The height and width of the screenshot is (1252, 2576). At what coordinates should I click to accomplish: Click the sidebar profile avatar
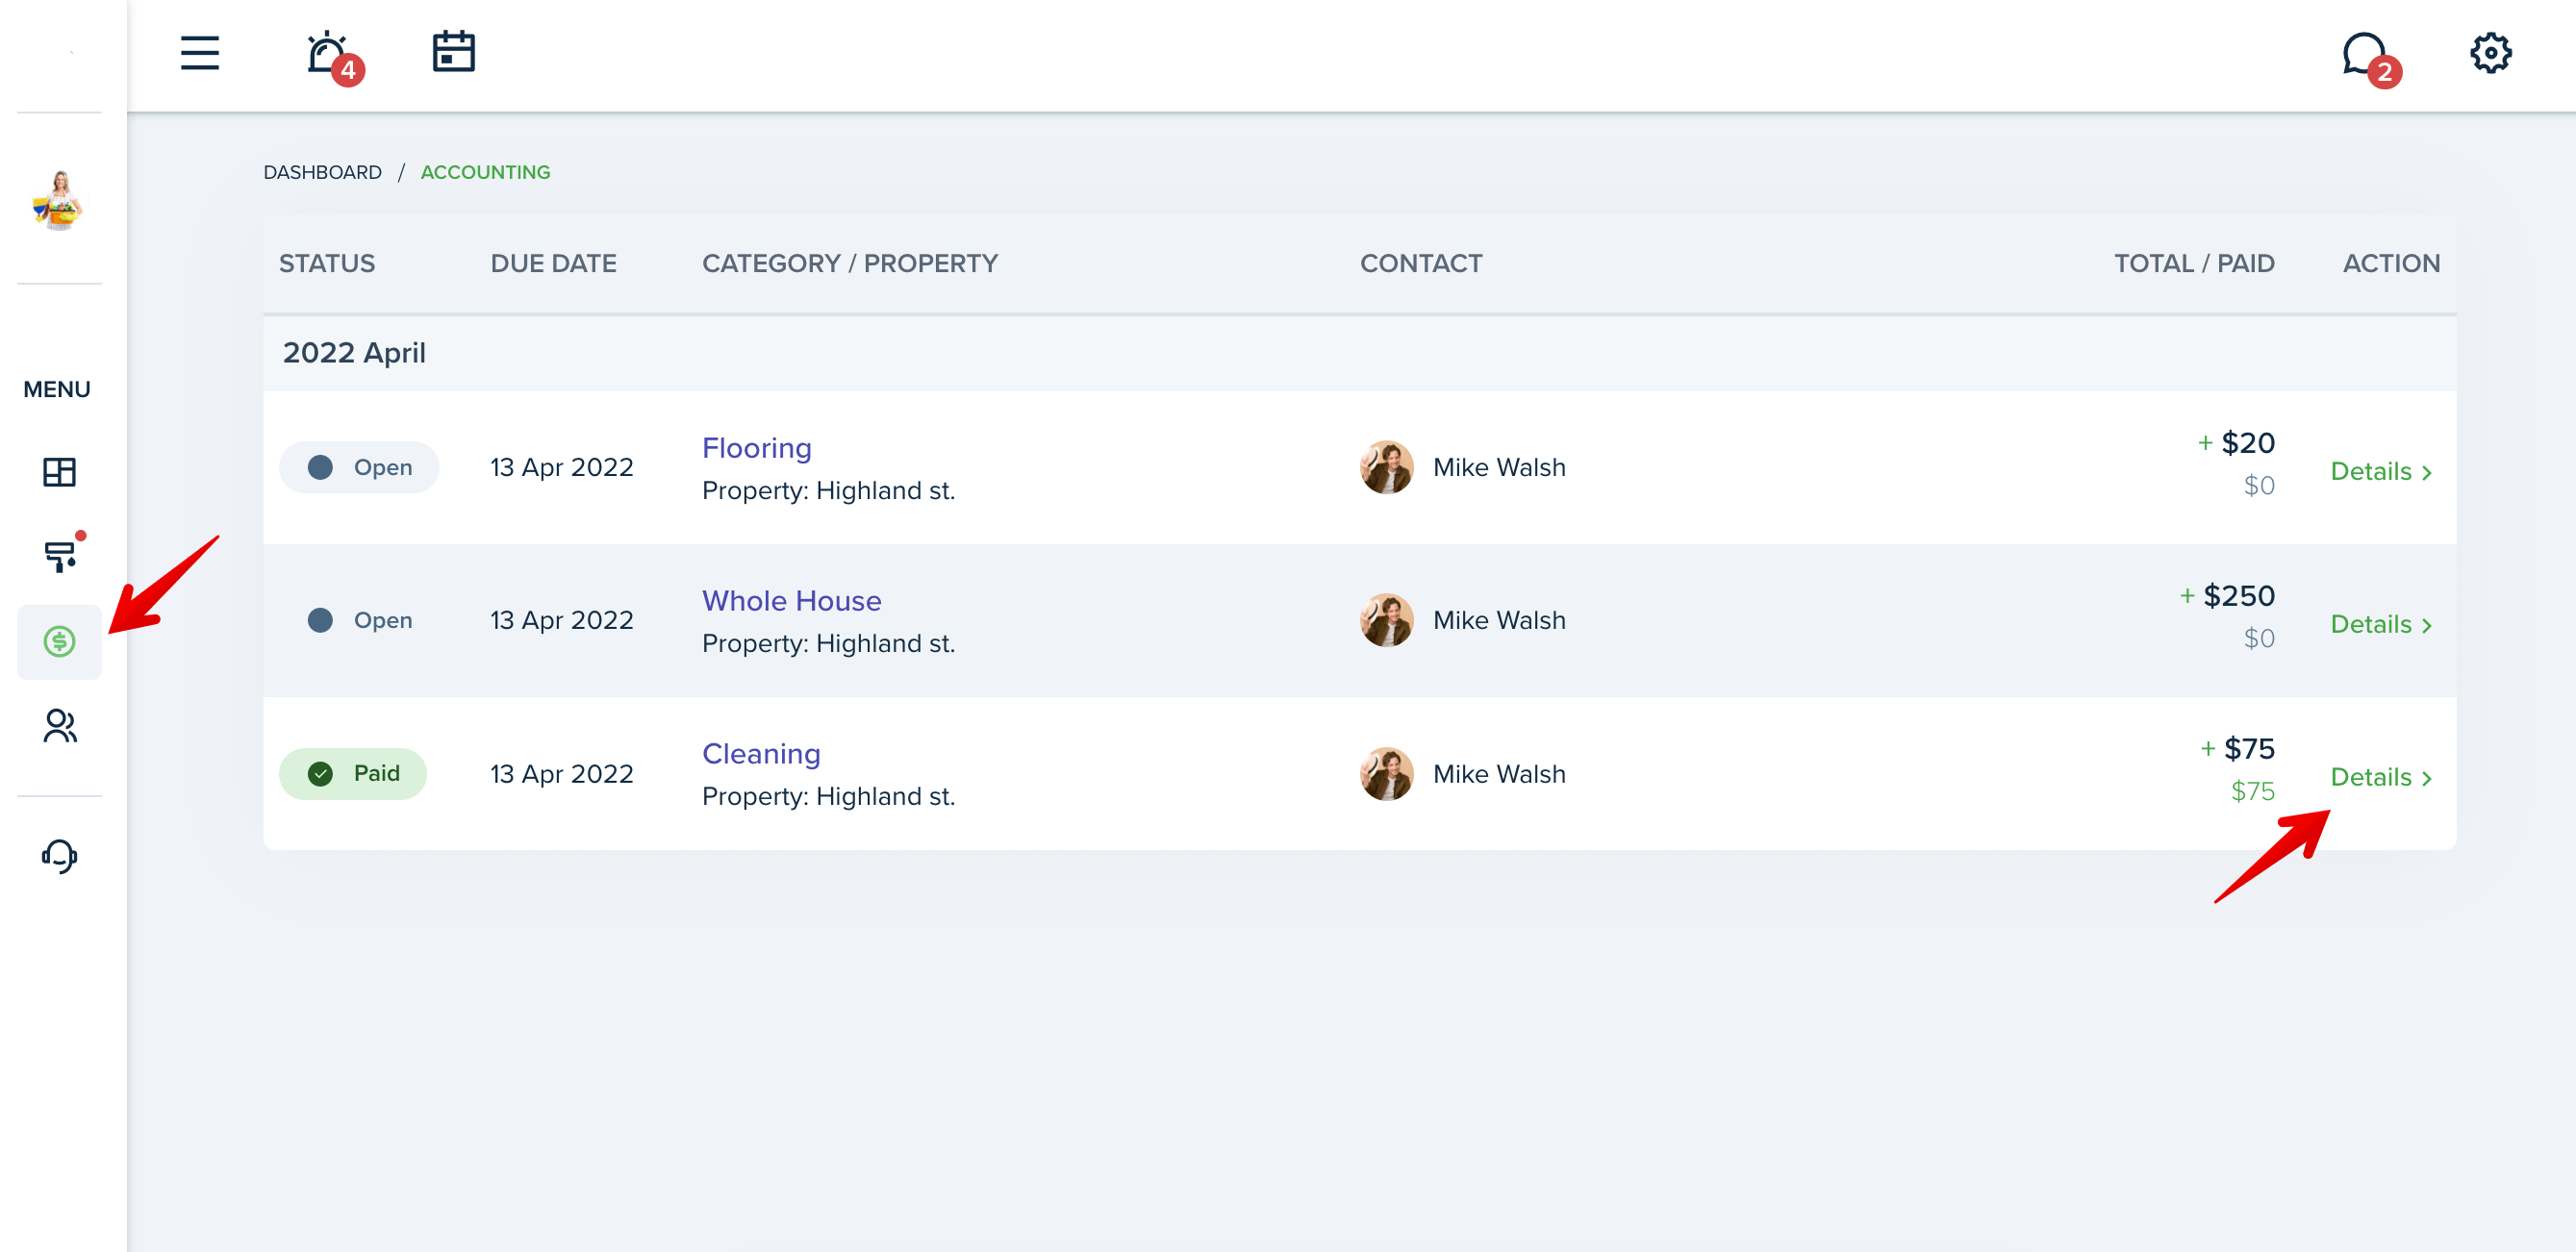point(59,200)
